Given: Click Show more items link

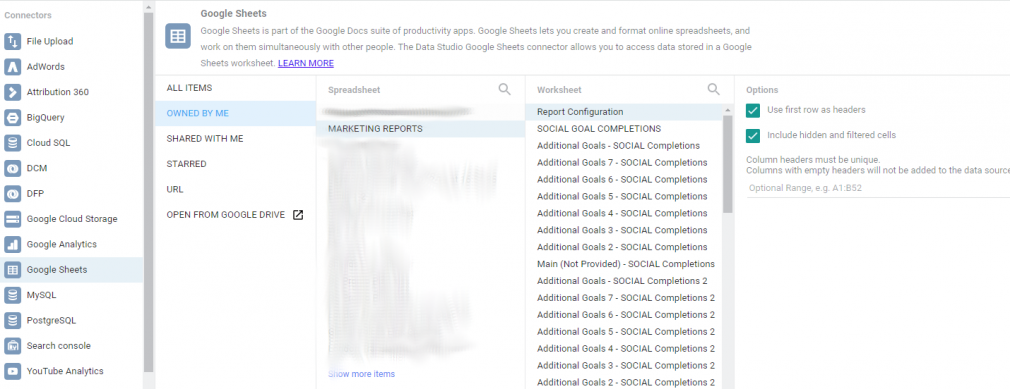Looking at the screenshot, I should tap(361, 374).
